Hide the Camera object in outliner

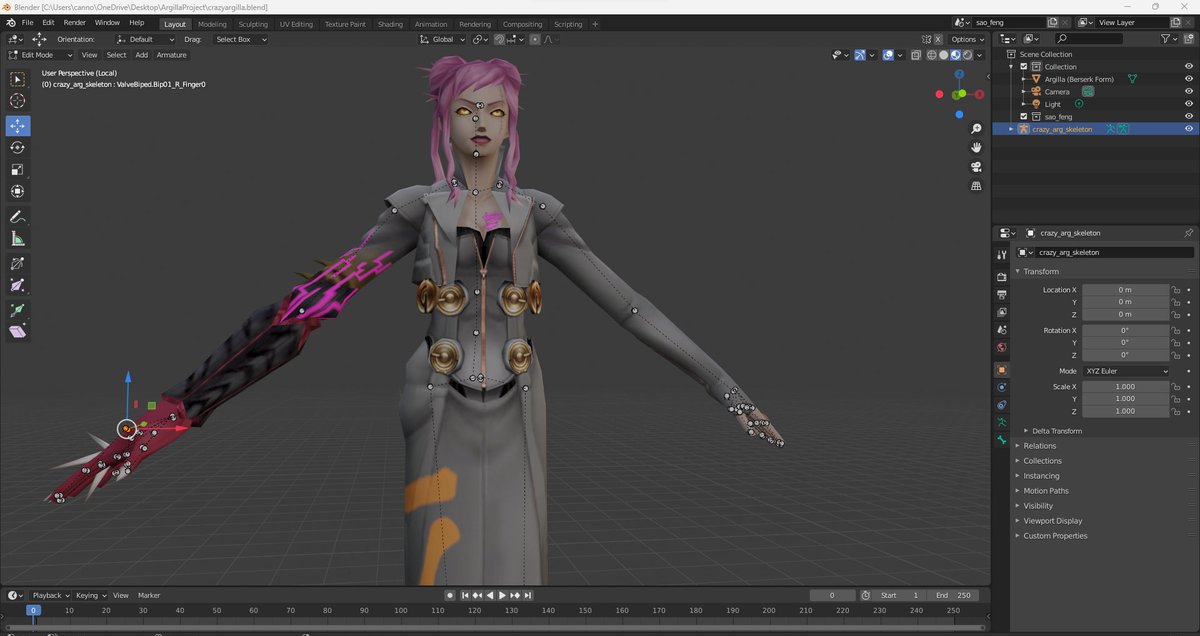click(1189, 92)
